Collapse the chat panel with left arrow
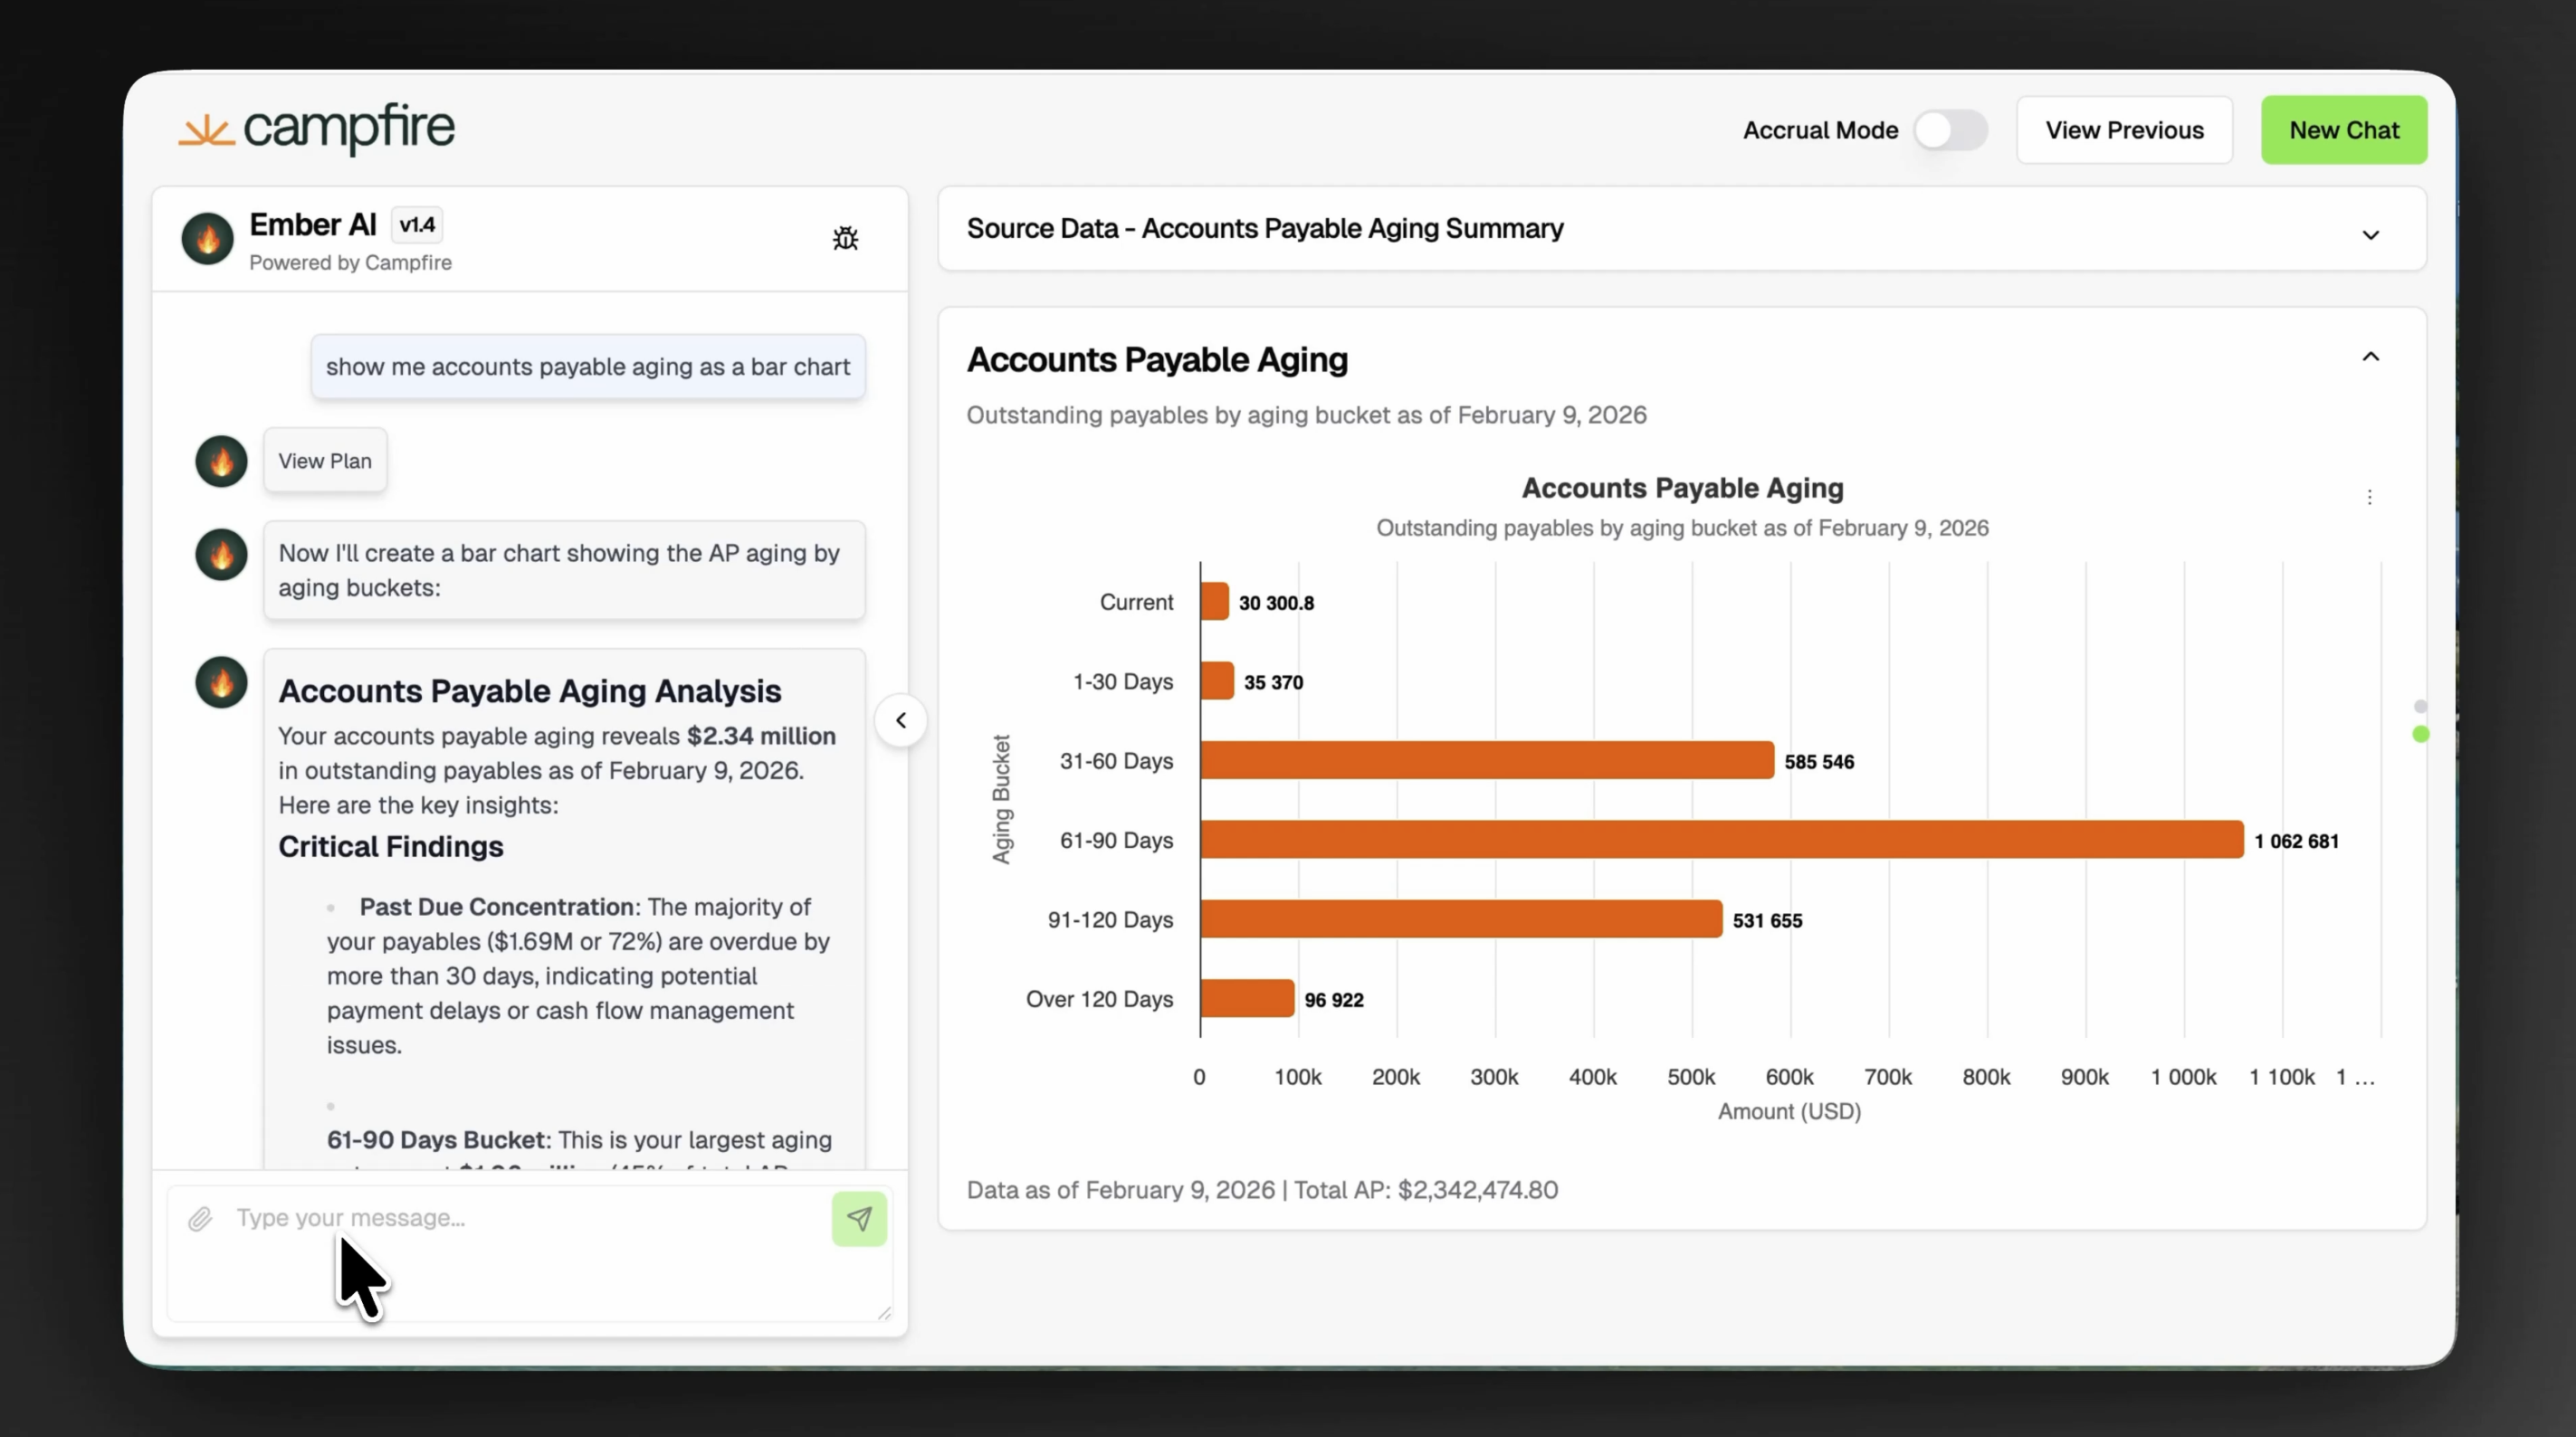 click(x=901, y=720)
